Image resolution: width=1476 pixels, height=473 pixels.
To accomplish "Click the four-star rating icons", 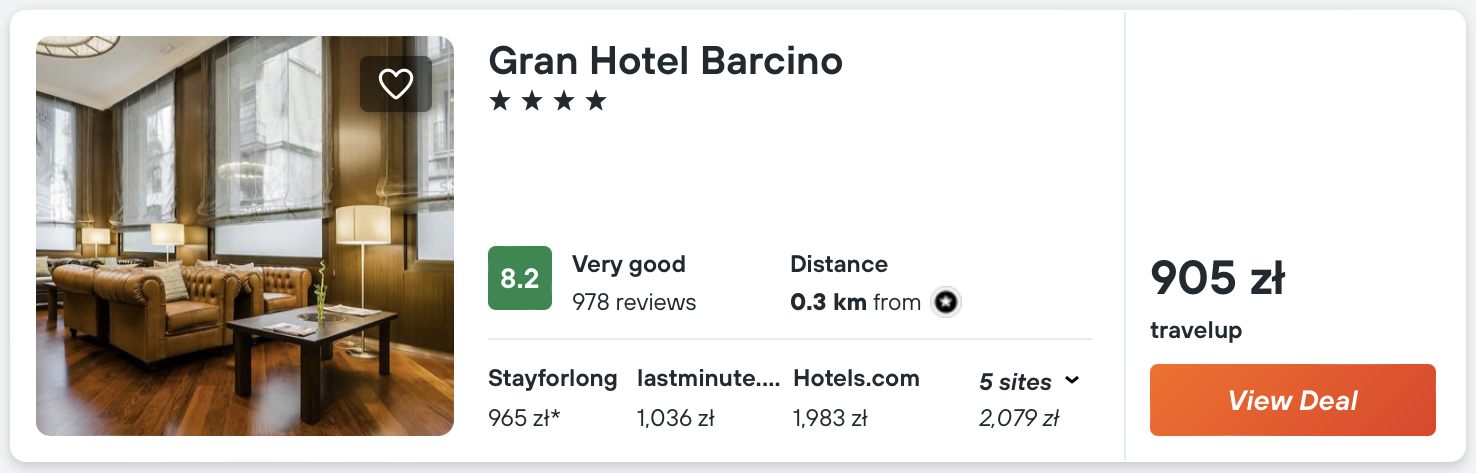I will [x=548, y=101].
